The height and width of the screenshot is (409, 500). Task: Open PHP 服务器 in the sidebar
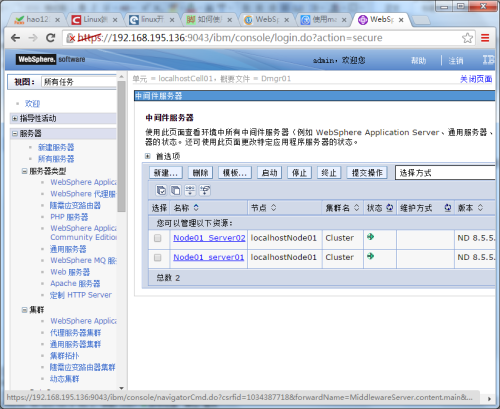[69, 217]
